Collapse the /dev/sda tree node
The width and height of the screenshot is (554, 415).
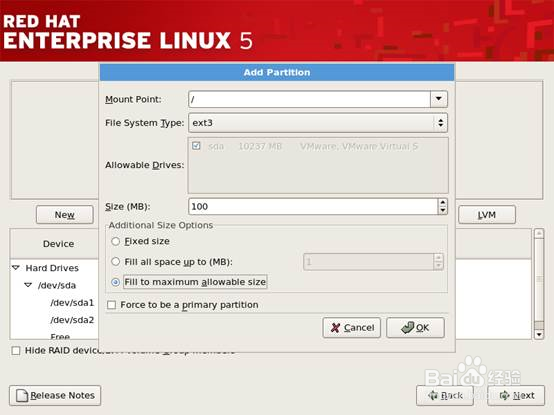coord(28,285)
